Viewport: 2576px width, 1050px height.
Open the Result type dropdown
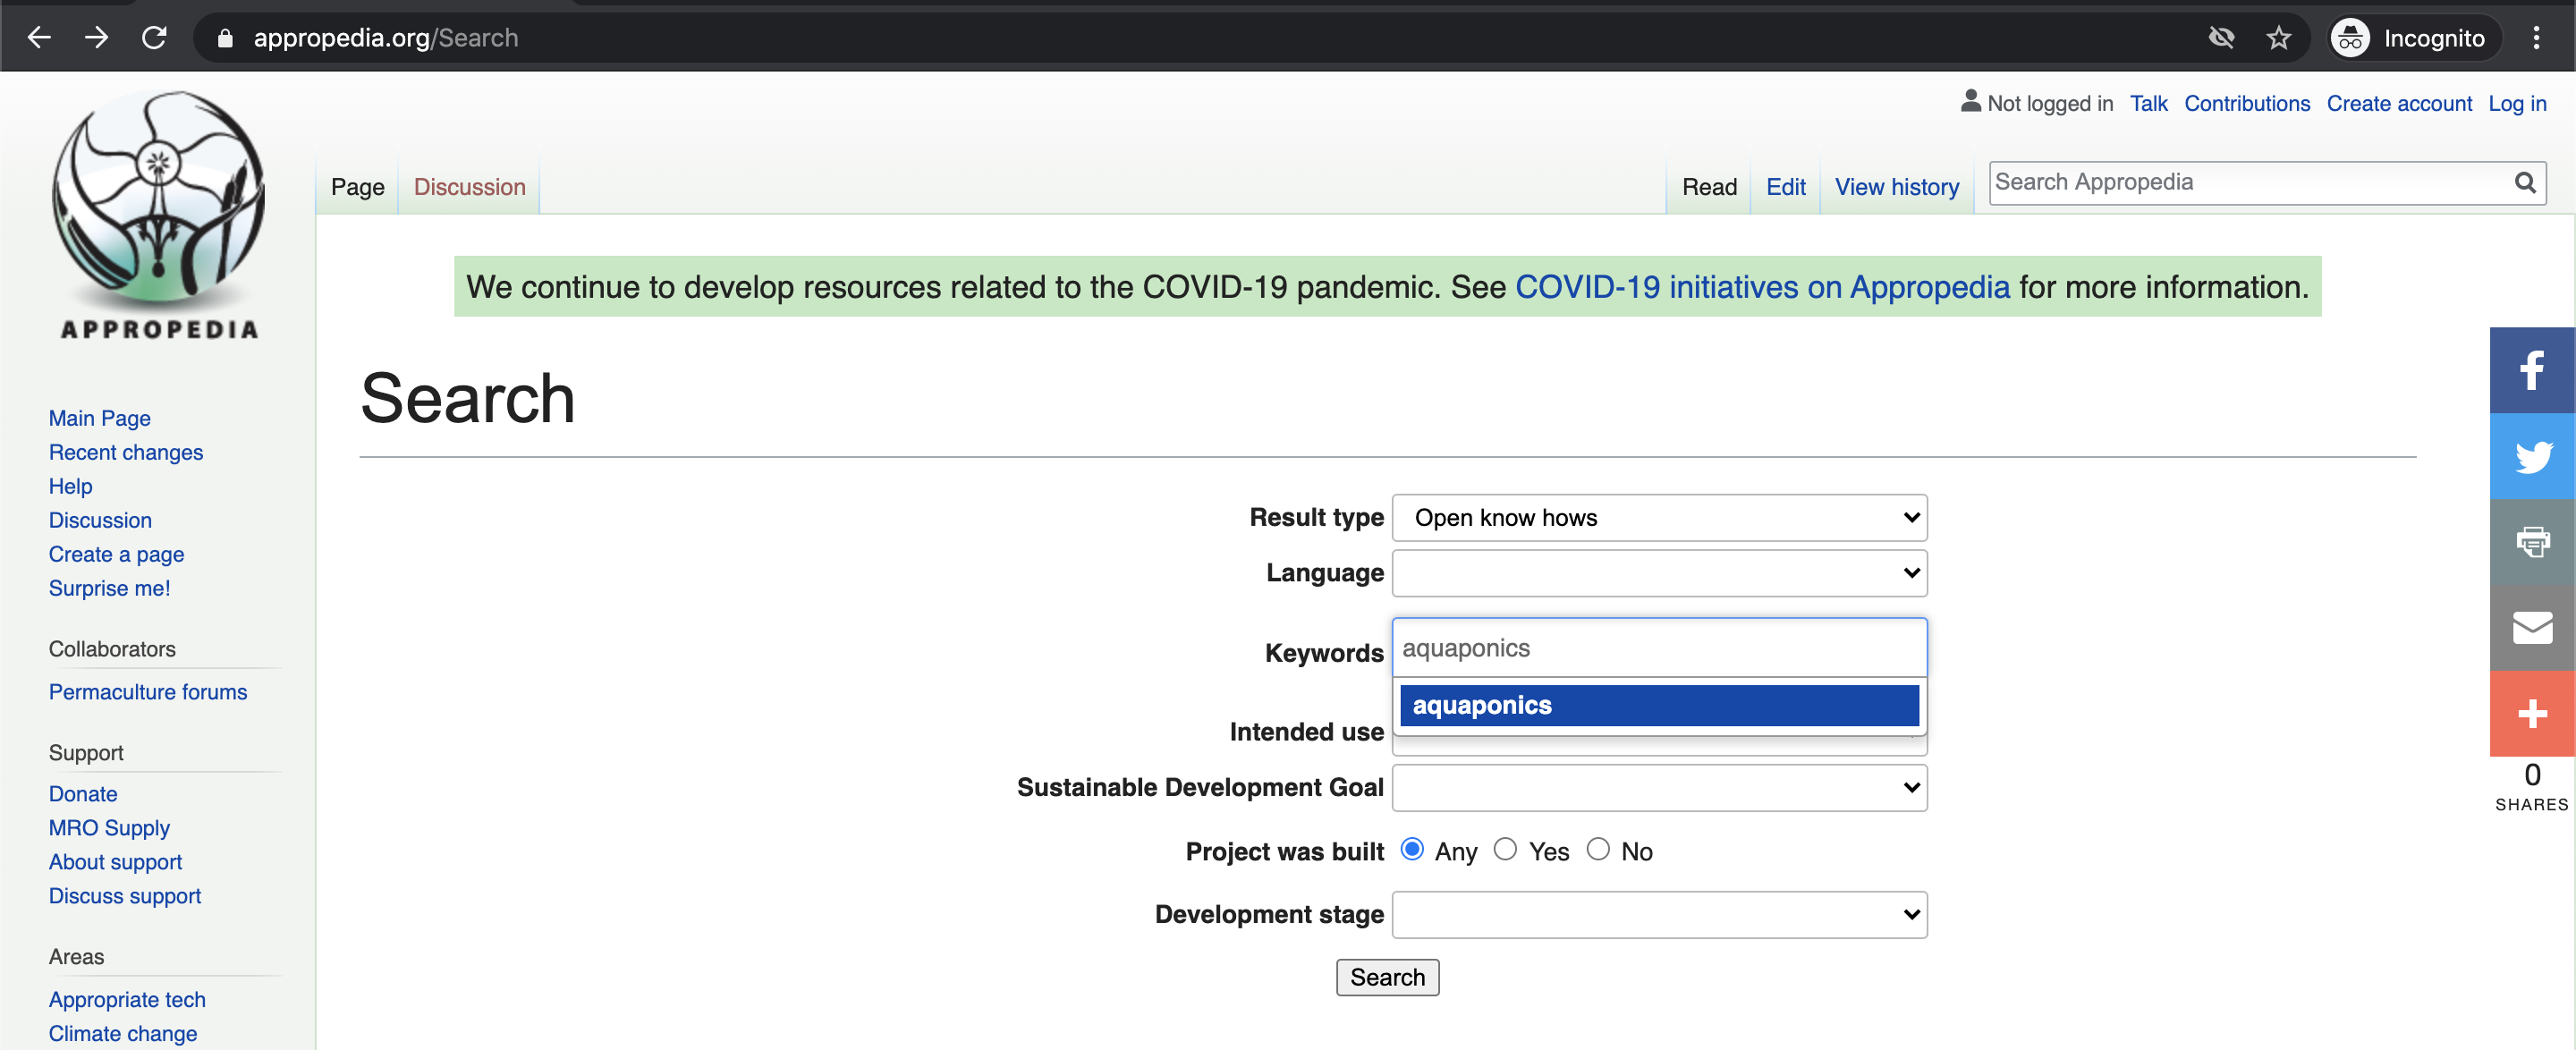tap(1658, 518)
